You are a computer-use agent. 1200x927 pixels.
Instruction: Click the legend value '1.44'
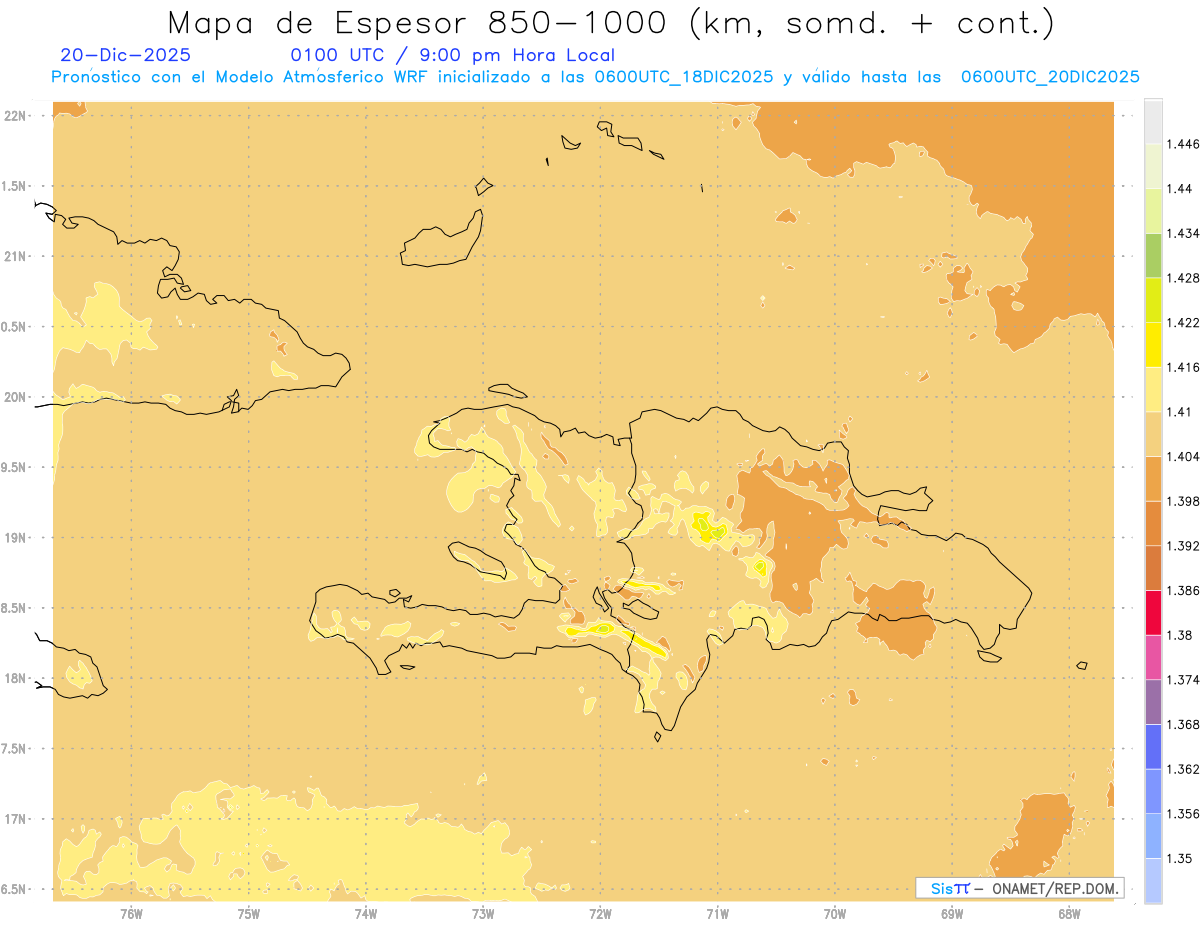pyautogui.click(x=1179, y=189)
